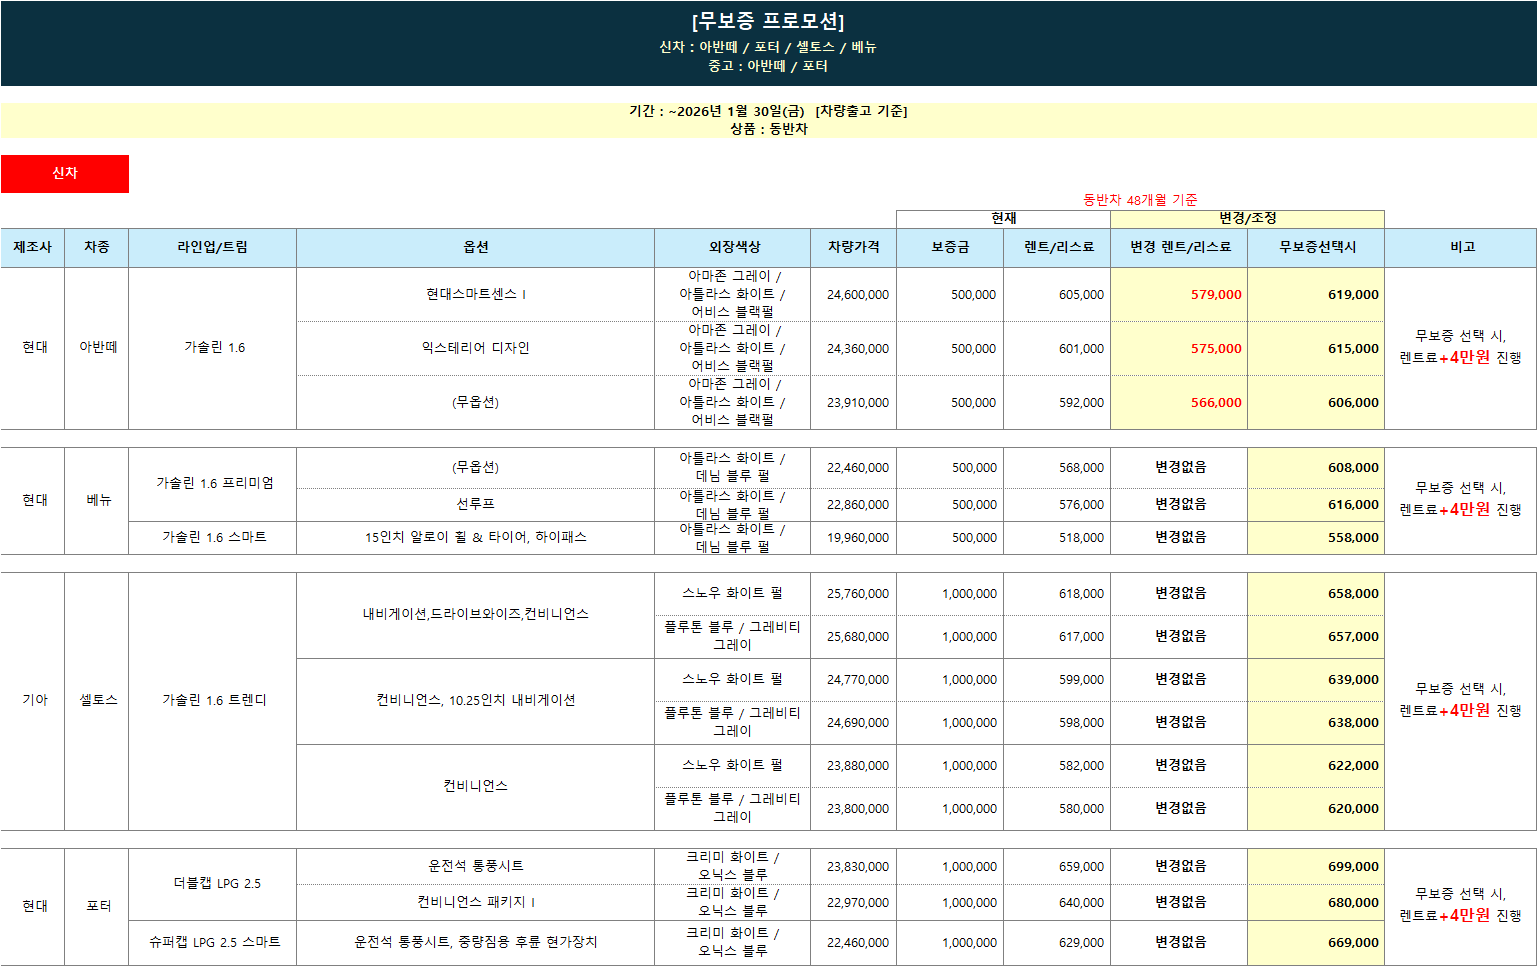Select the 라인업/트림 column header

[212, 247]
